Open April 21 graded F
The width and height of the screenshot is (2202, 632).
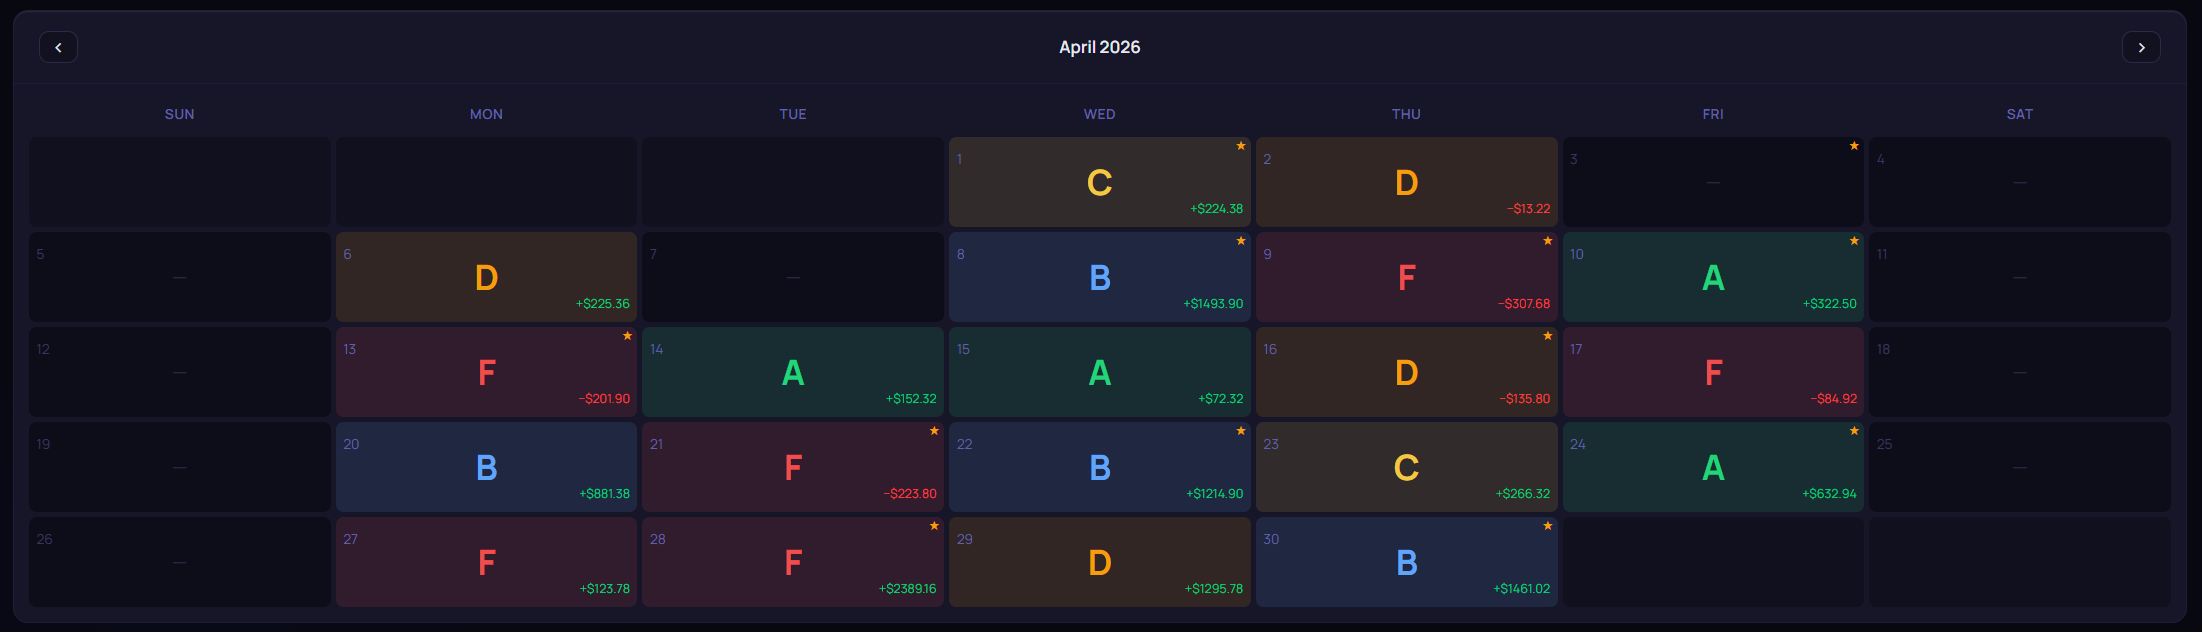pyautogui.click(x=793, y=467)
